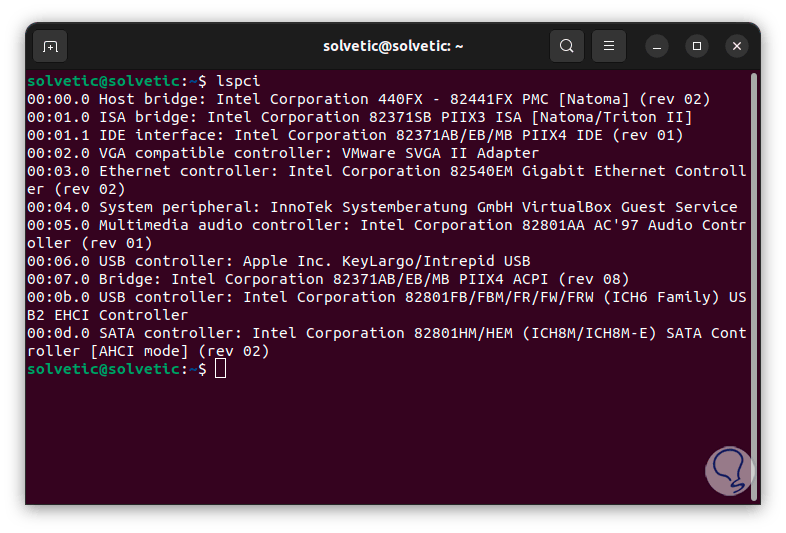Click the window title solvetic@solvetic: ~
786x533 pixels.
pyautogui.click(x=393, y=47)
